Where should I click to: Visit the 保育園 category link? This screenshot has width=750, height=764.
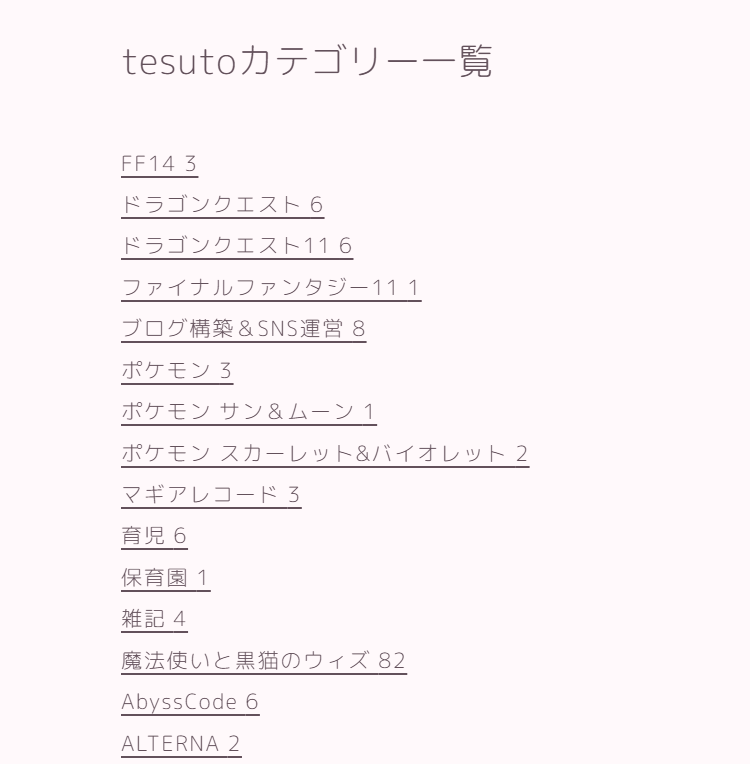166,578
